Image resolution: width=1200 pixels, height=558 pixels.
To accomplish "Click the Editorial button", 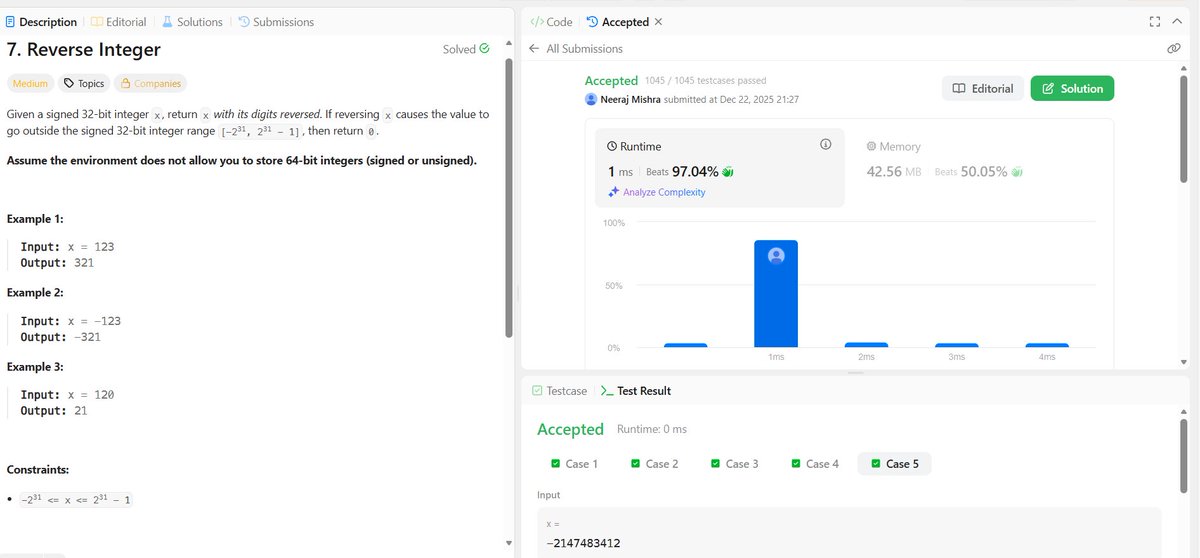I will [x=983, y=89].
